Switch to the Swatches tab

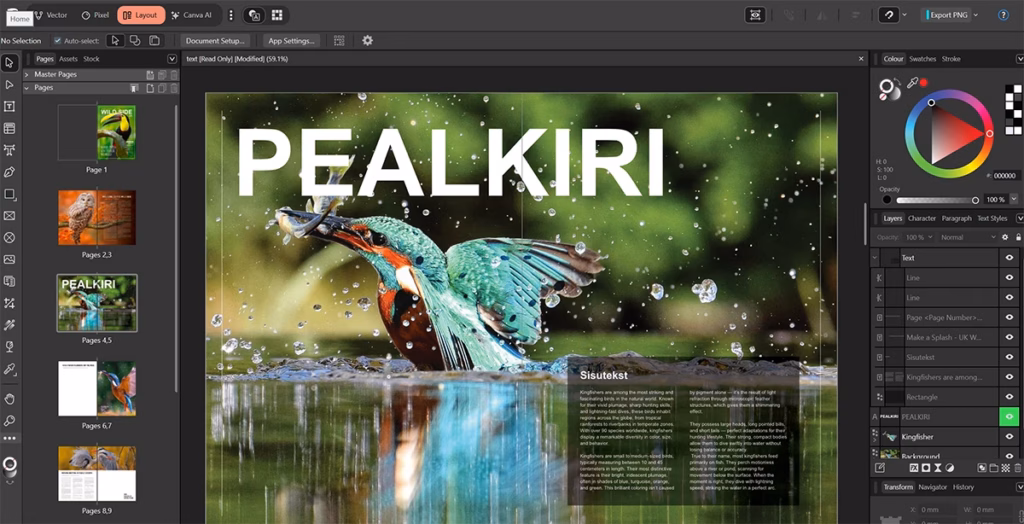(x=922, y=59)
